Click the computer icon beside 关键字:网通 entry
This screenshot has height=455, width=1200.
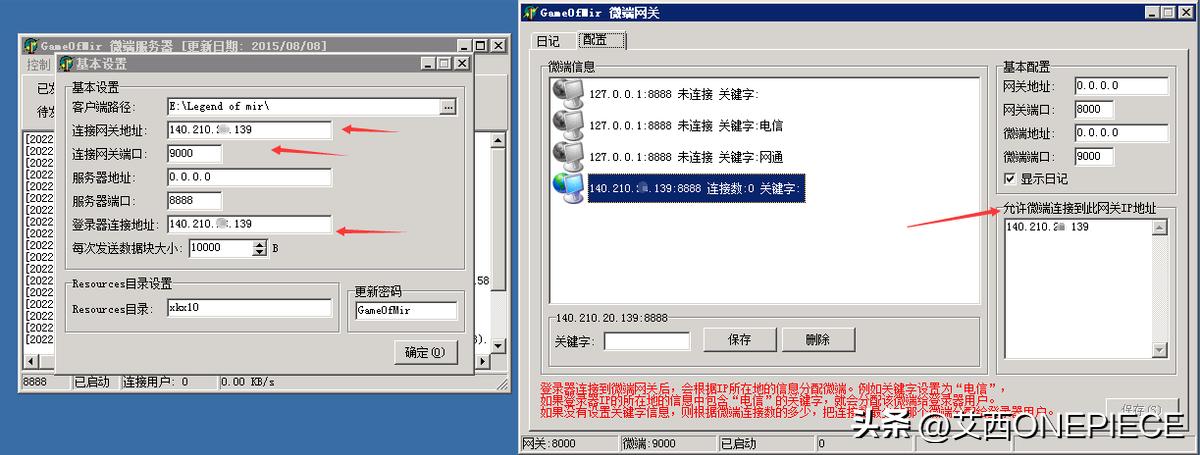(x=568, y=156)
